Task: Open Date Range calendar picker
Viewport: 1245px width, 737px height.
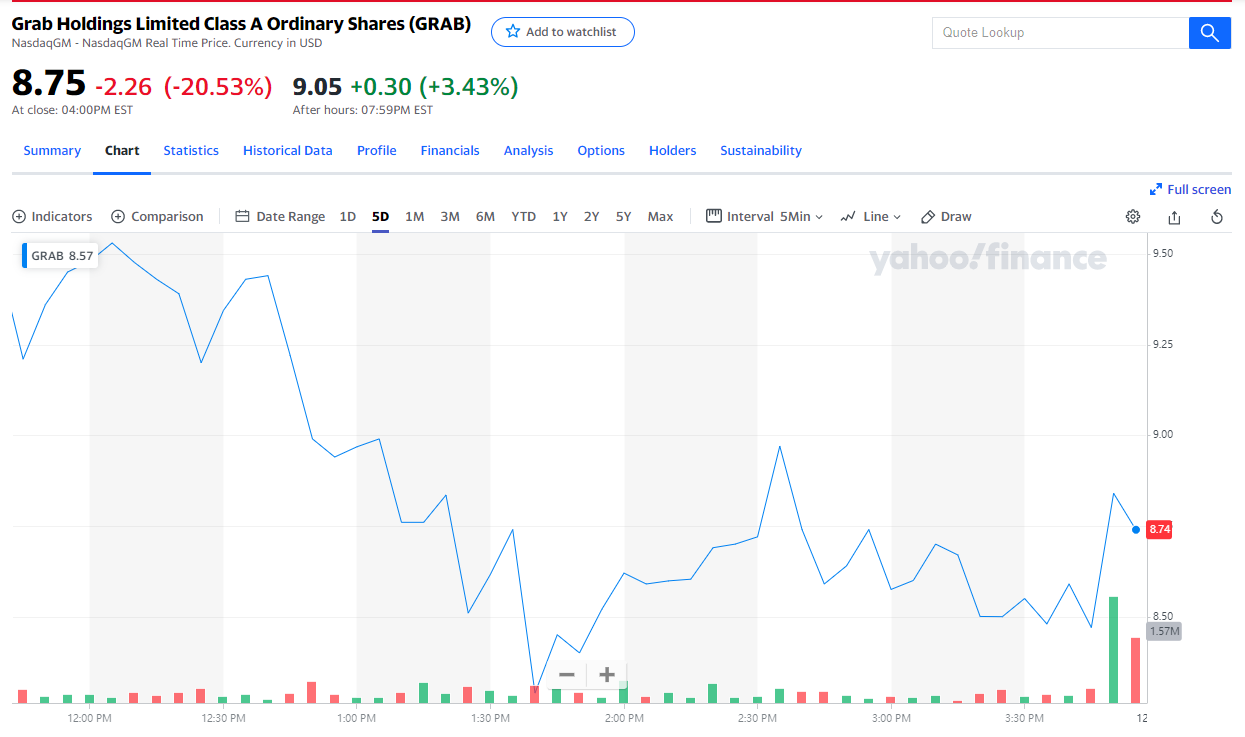Action: (x=280, y=217)
